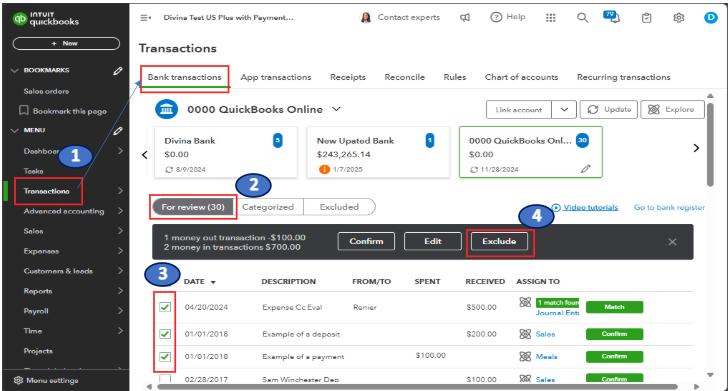Image resolution: width=728 pixels, height=391 pixels.
Task: Sort by the DATE column arrow
Action: point(213,282)
